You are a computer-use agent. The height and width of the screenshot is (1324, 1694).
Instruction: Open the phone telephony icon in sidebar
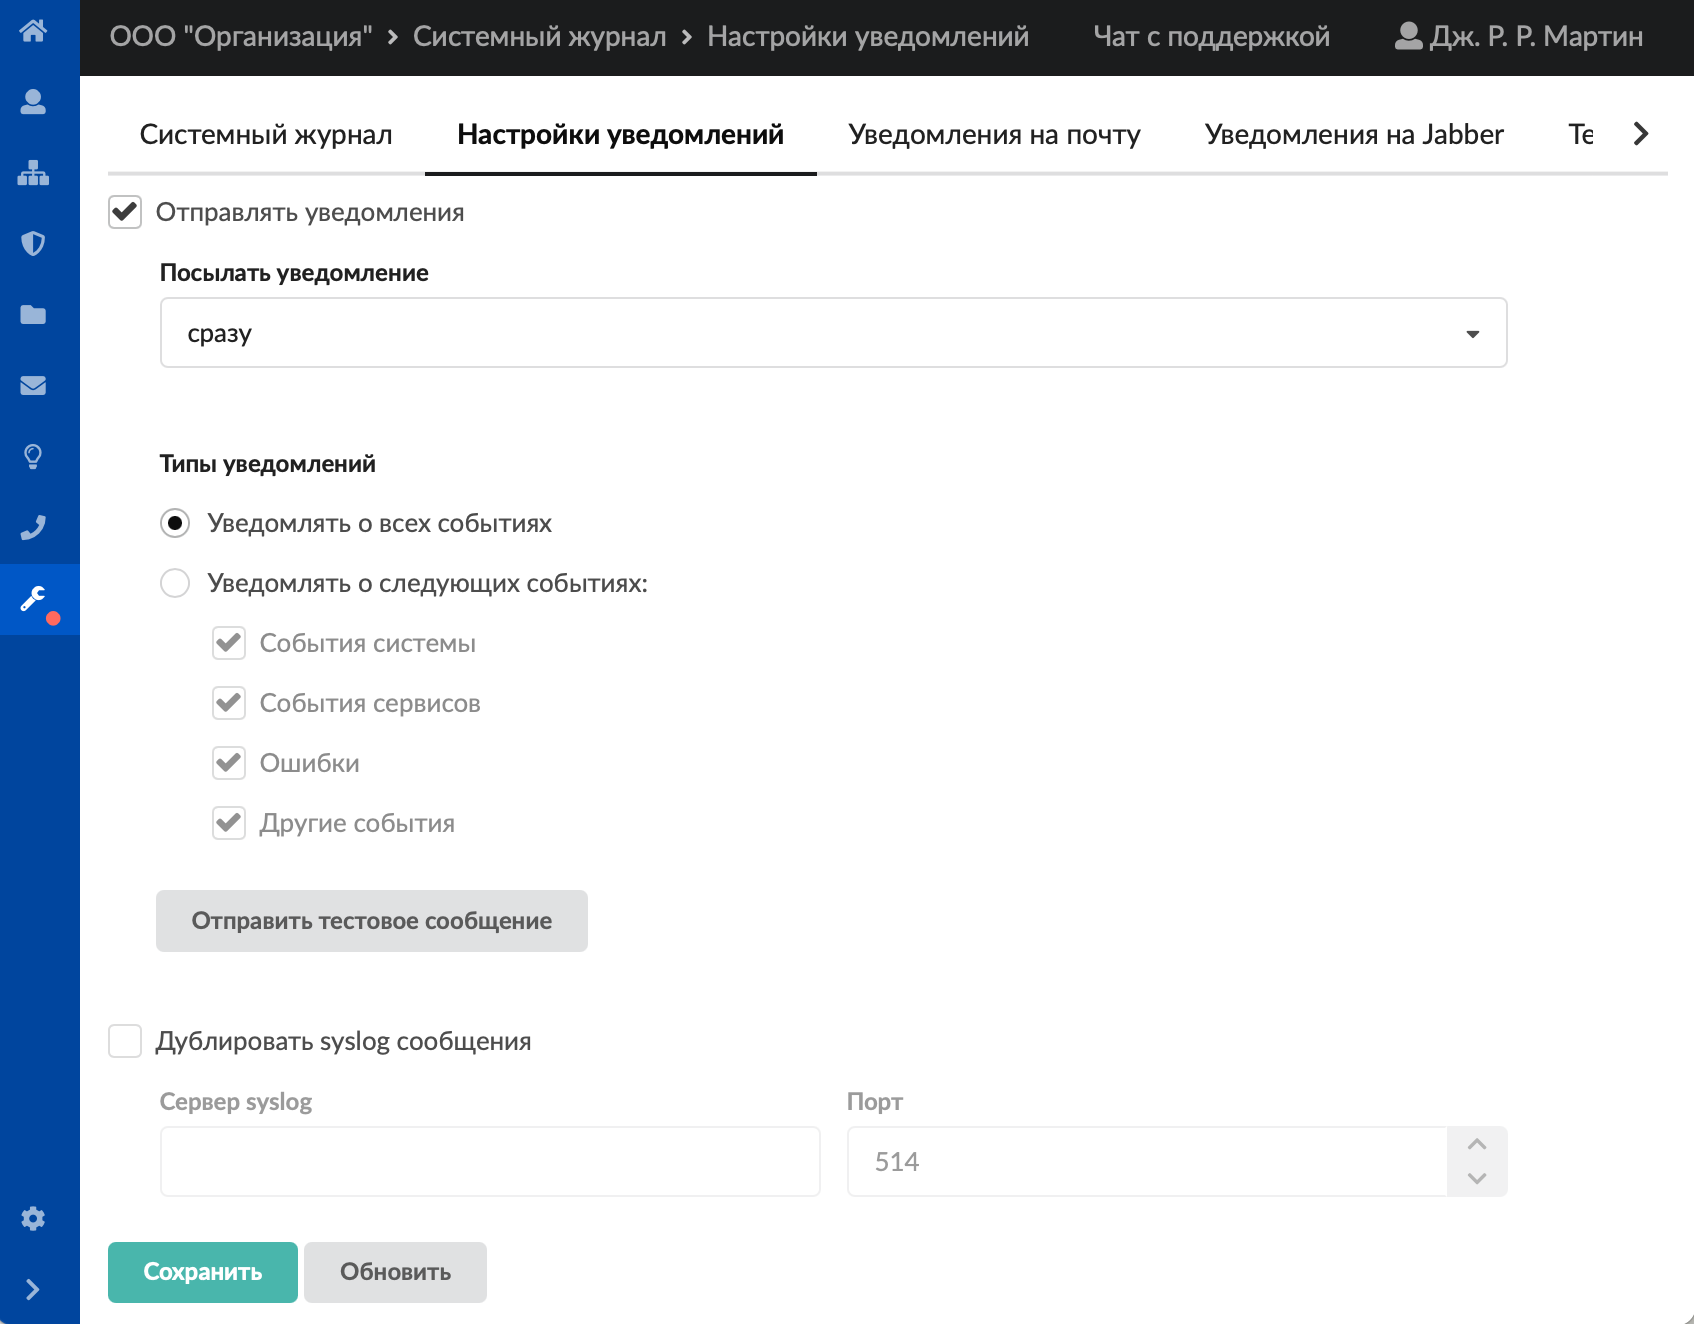33,528
